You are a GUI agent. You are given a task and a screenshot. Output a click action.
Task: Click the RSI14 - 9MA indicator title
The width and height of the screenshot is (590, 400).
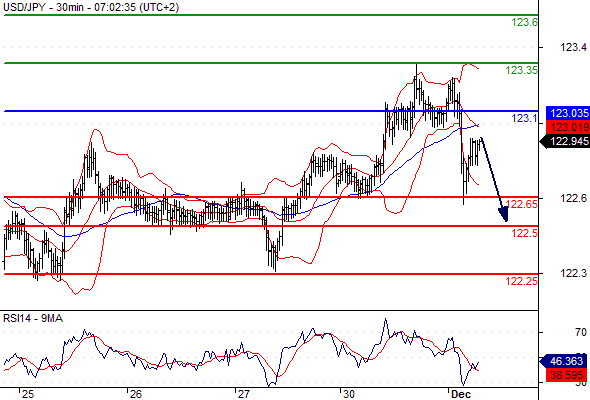[x=33, y=318]
